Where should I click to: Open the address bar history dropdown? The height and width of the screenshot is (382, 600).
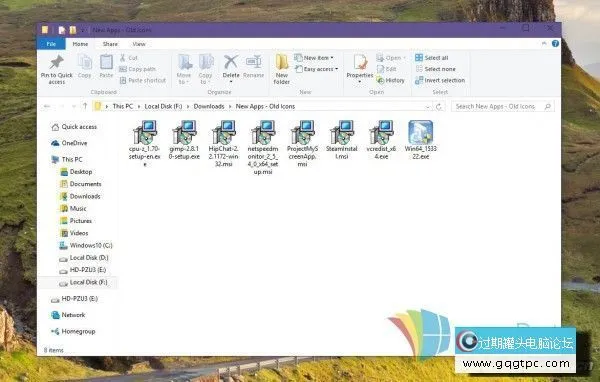pyautogui.click(x=427, y=107)
